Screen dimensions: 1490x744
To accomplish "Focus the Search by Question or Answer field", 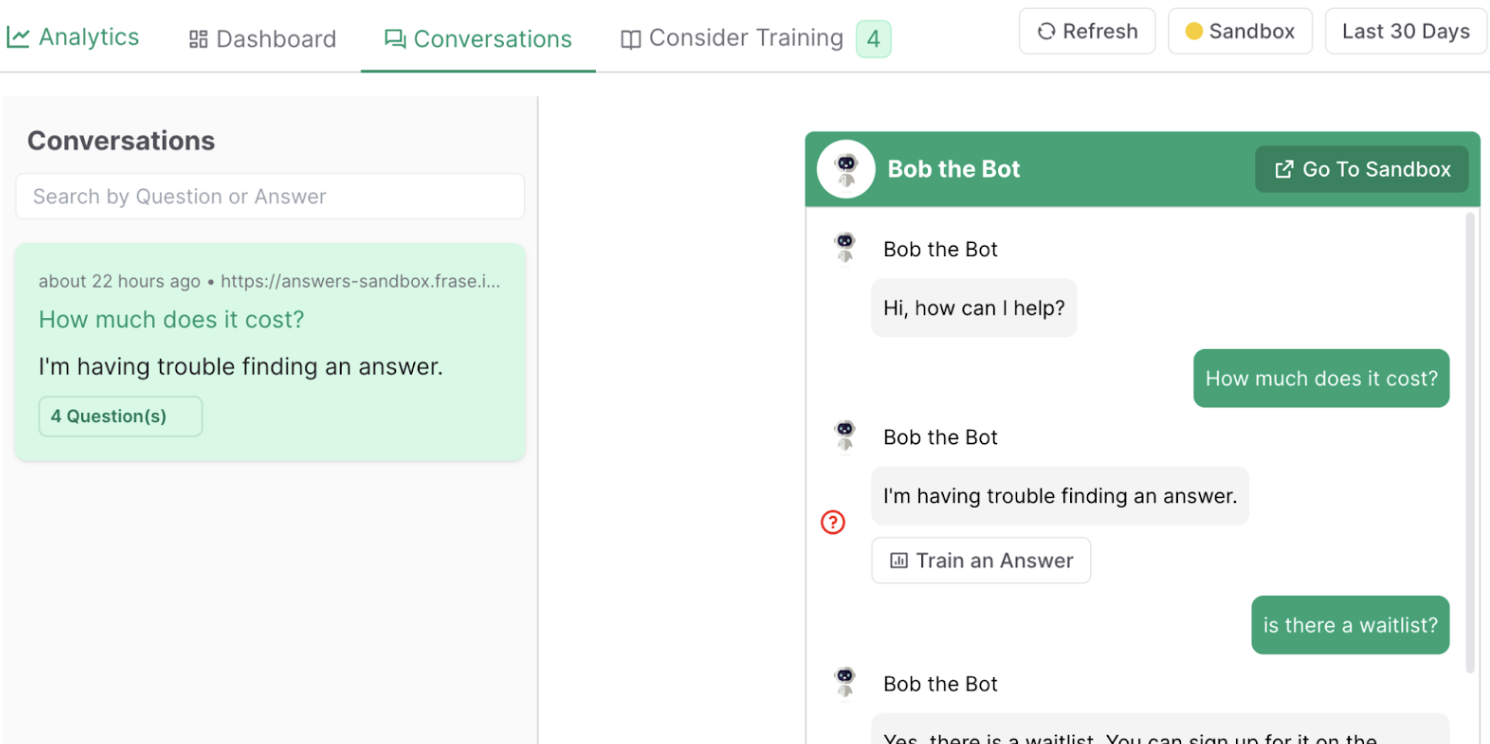I will pos(270,196).
